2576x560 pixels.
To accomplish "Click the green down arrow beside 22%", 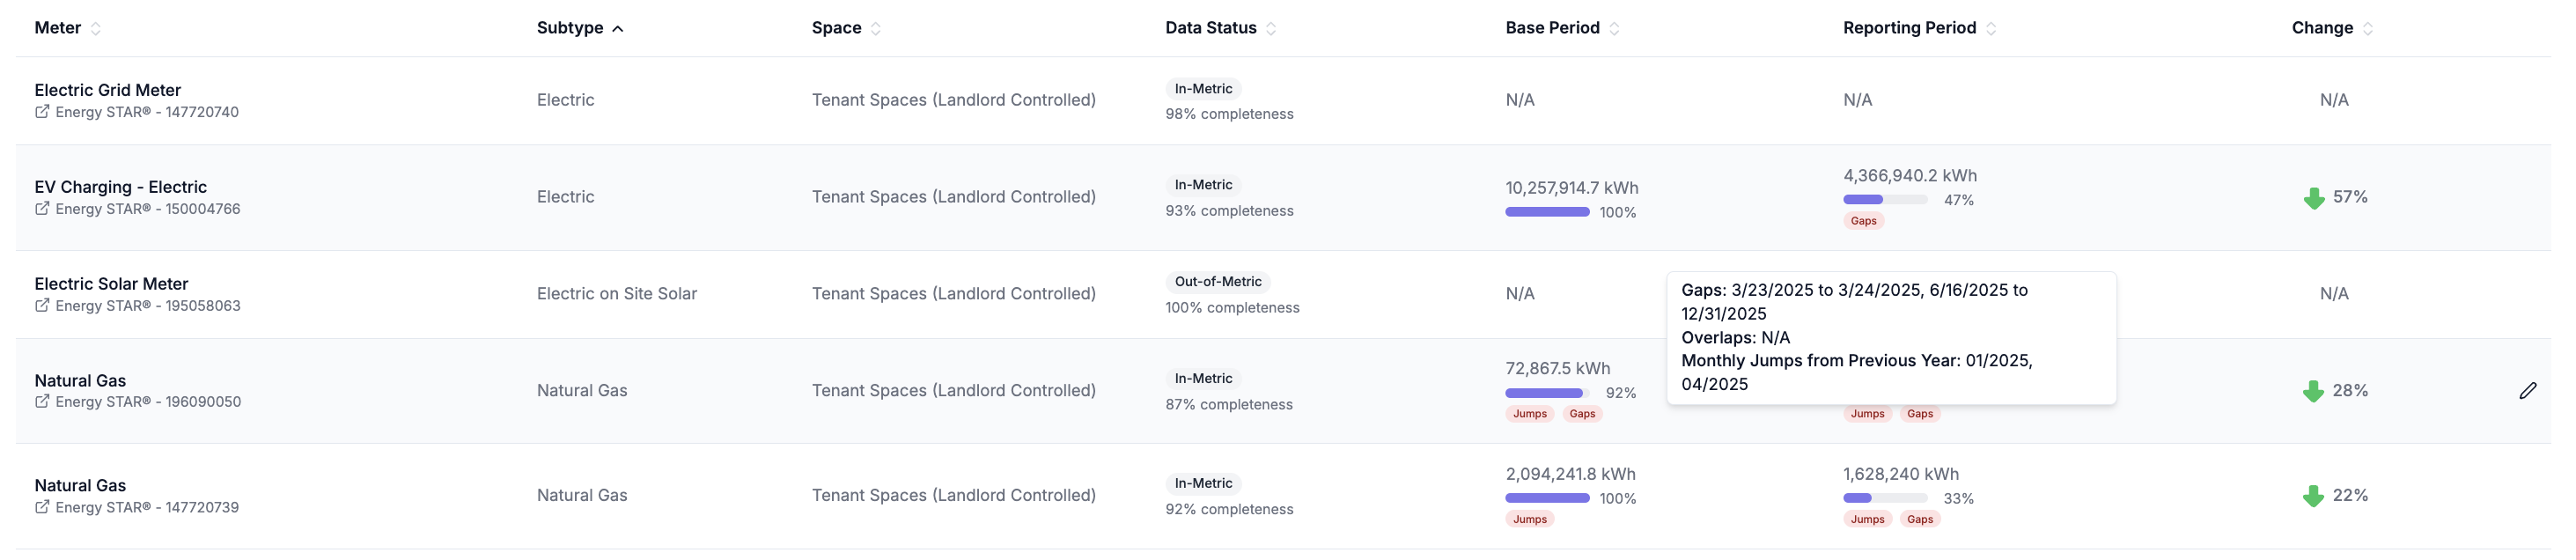I will pyautogui.click(x=2312, y=496).
